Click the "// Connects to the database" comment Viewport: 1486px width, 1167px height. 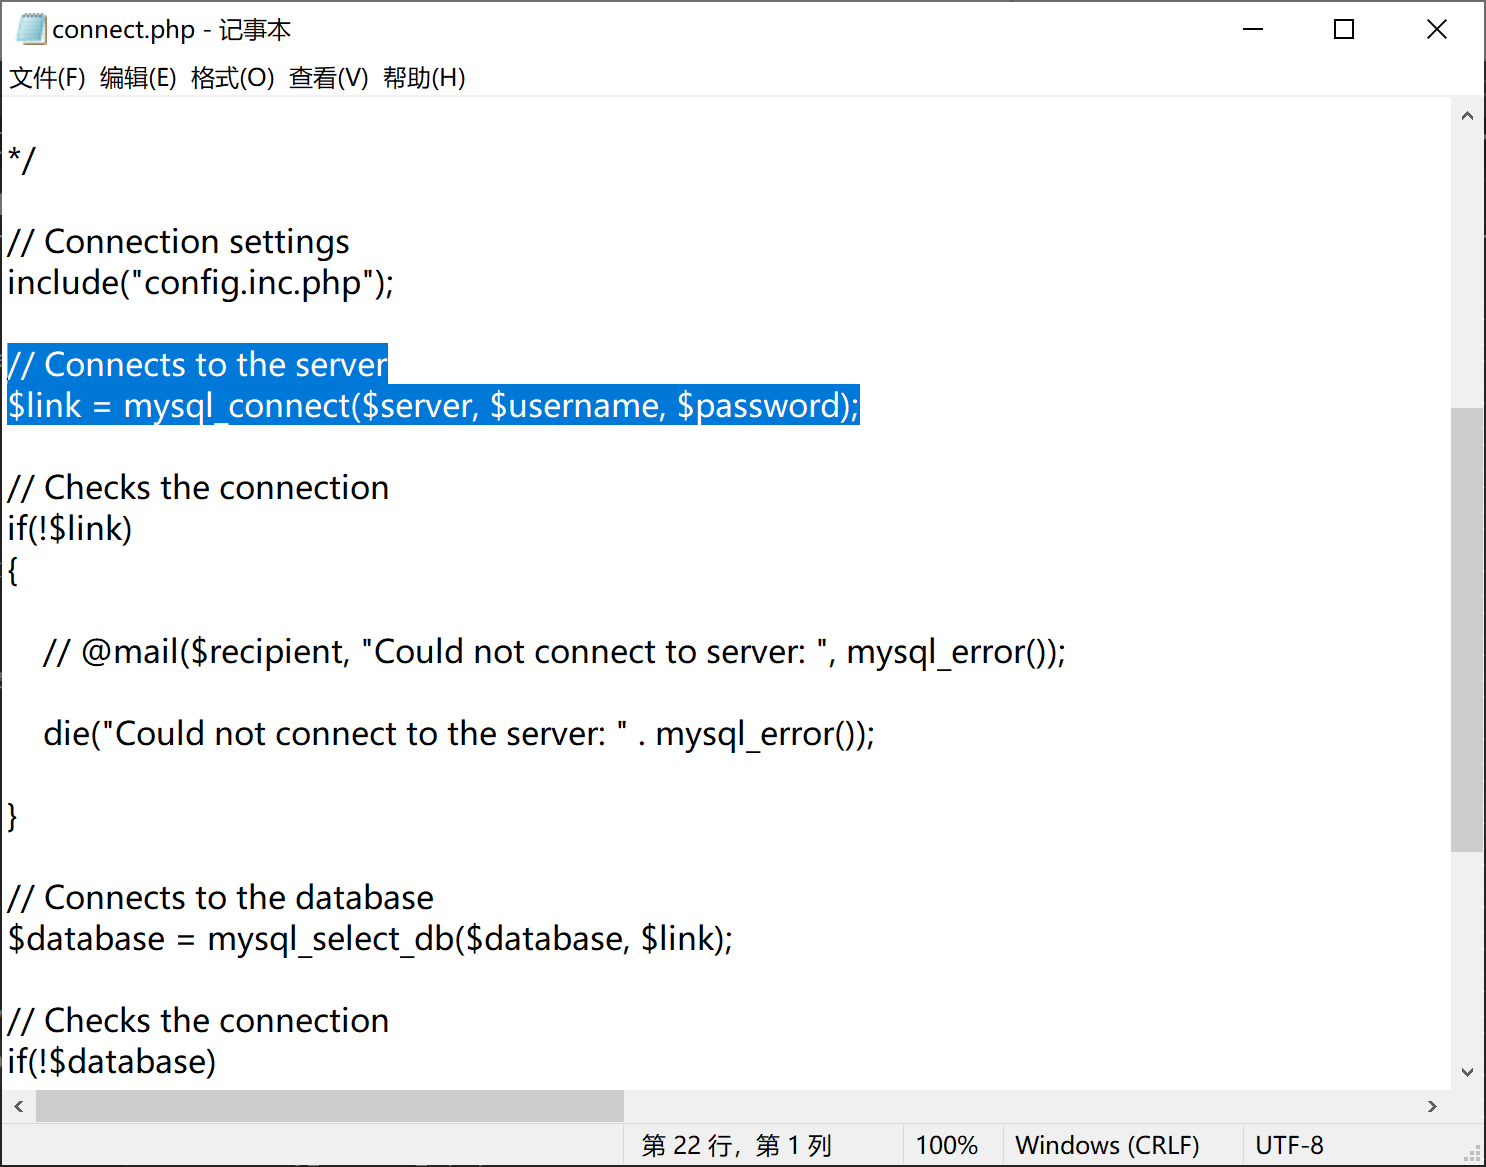point(221,898)
